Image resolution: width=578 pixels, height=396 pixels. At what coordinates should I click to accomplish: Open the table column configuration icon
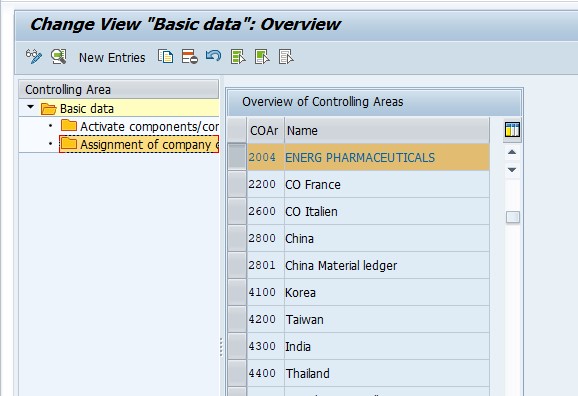pyautogui.click(x=512, y=130)
